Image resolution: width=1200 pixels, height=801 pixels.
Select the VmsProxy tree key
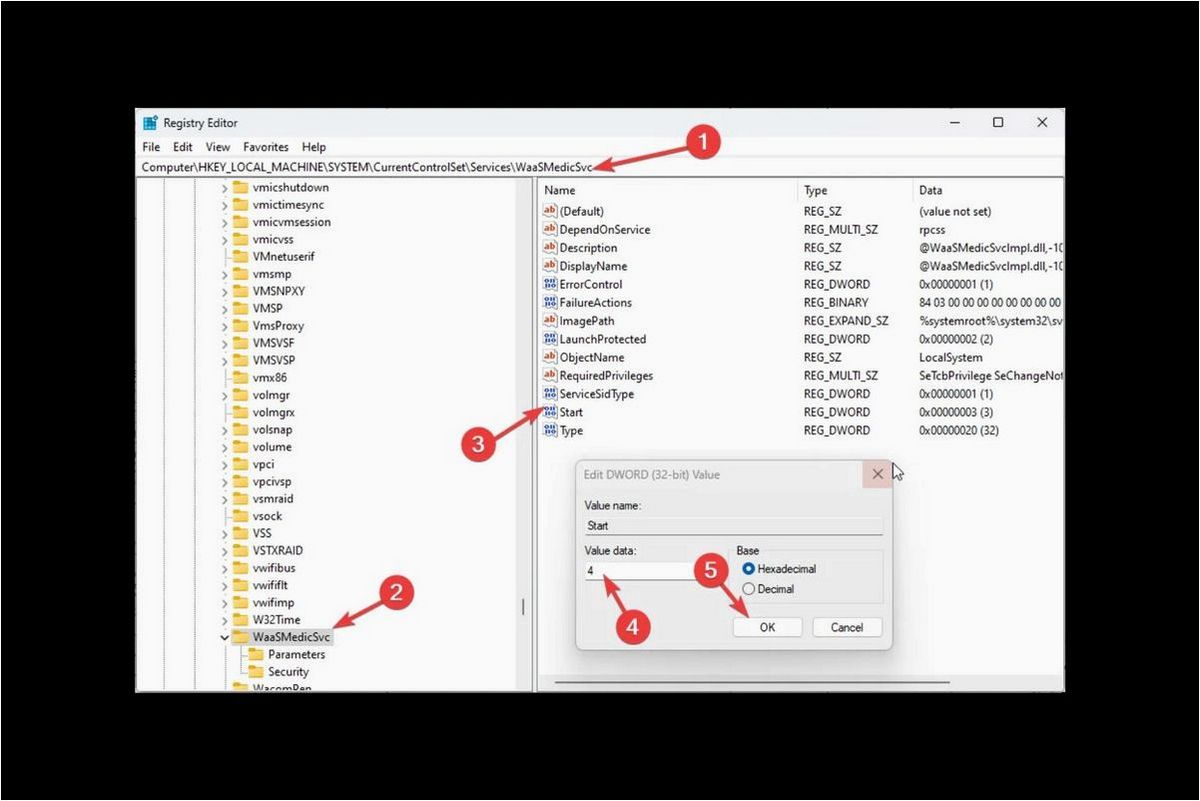[x=278, y=326]
